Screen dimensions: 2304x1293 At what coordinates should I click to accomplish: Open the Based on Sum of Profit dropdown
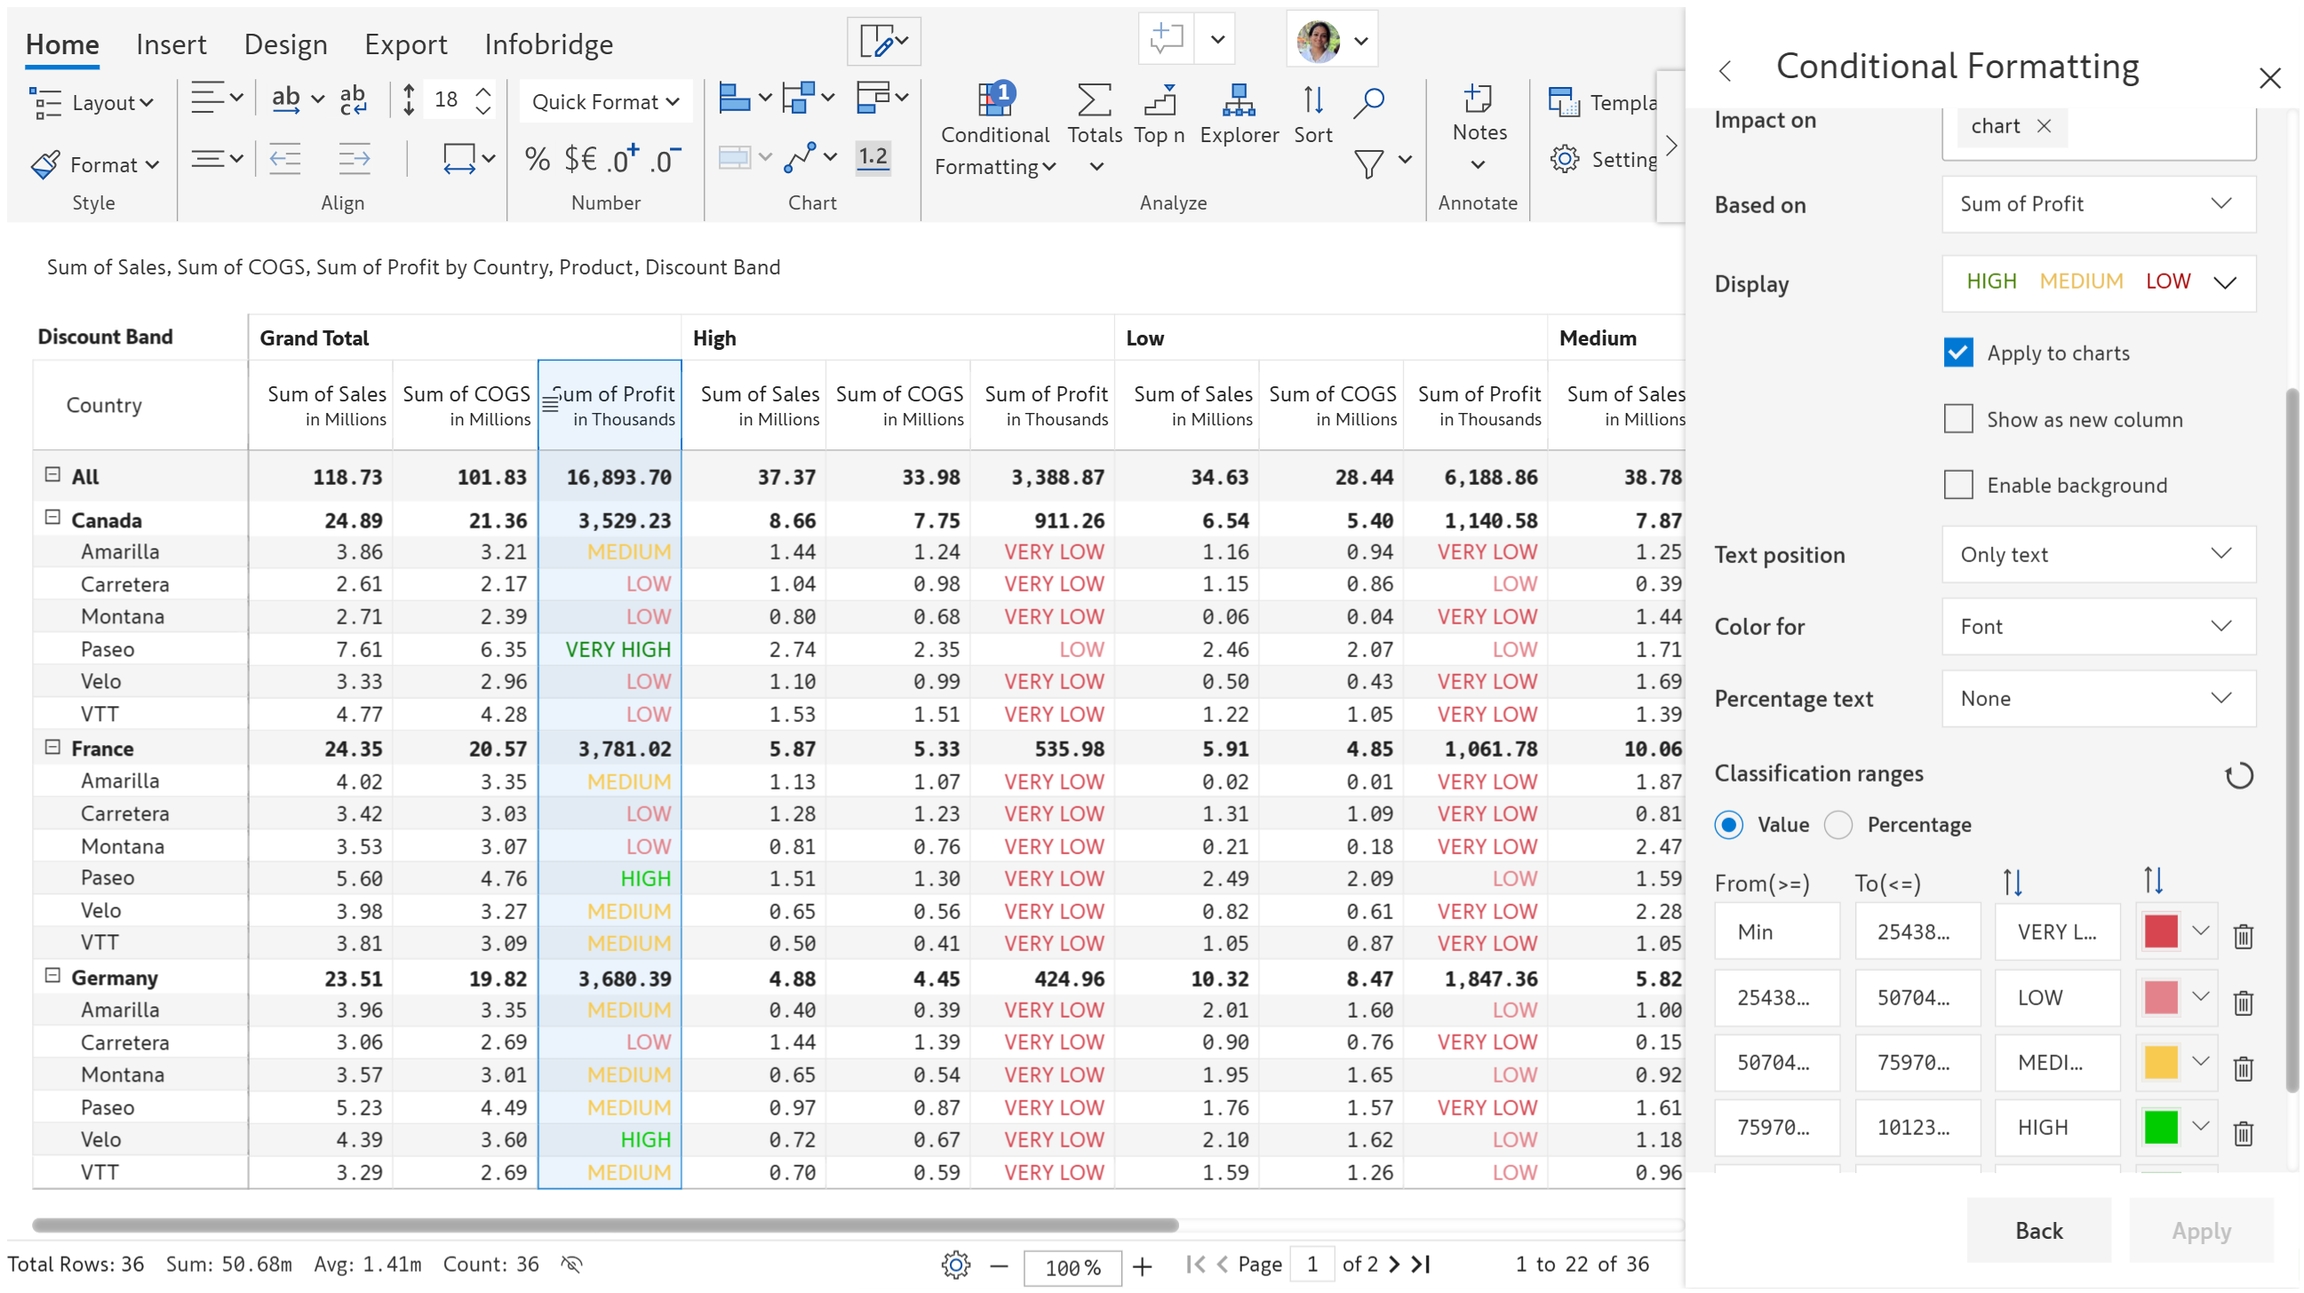(2098, 204)
